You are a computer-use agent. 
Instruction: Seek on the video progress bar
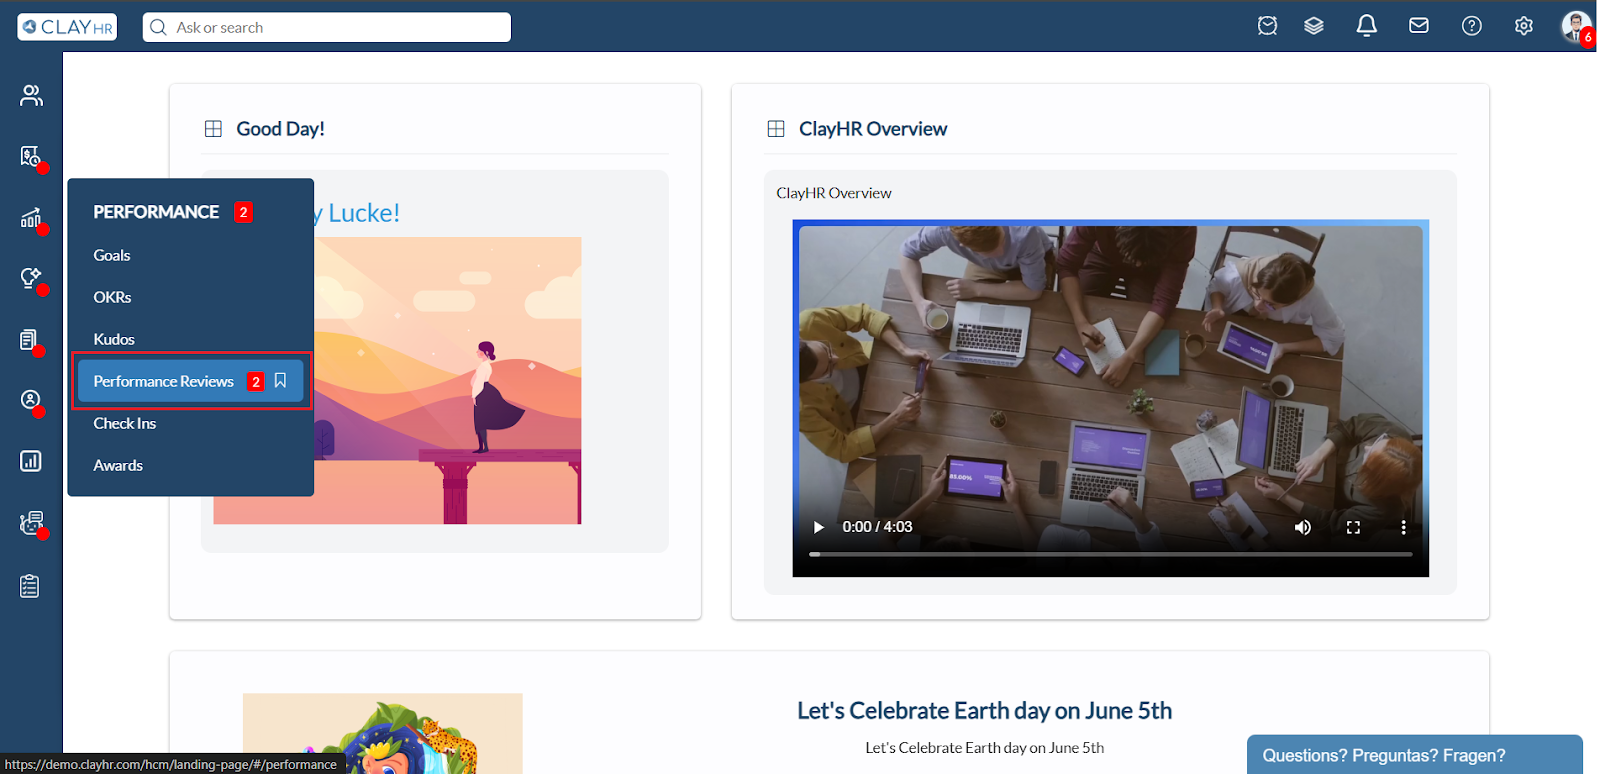1110,554
